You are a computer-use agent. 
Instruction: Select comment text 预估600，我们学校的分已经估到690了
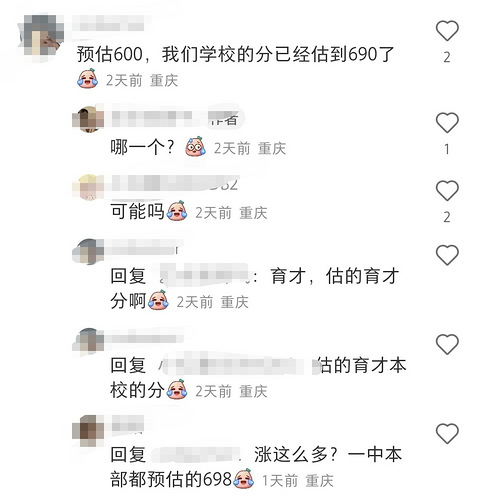236,54
